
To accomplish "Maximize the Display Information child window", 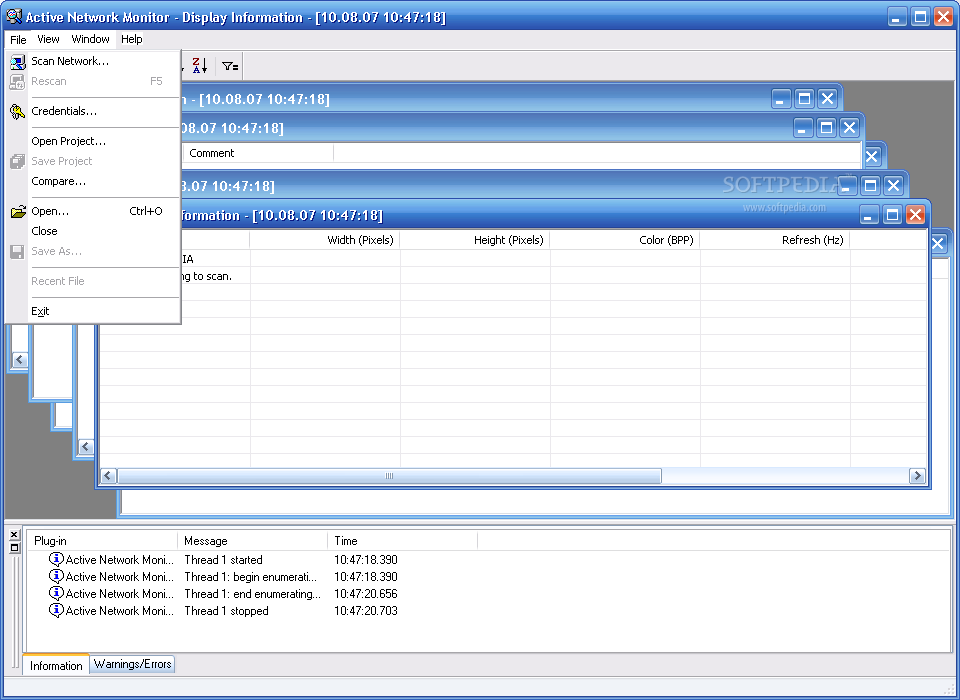I will click(892, 214).
